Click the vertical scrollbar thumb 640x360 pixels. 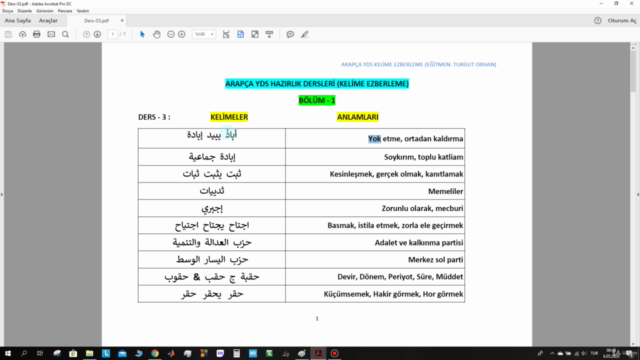(633, 71)
